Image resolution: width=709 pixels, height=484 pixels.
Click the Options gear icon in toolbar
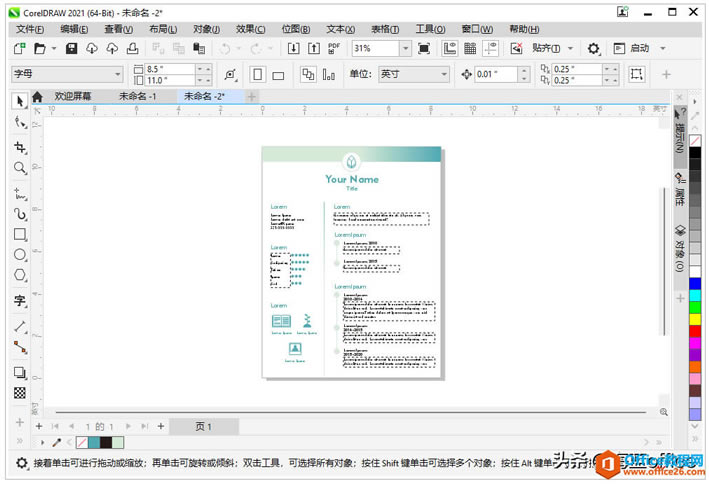click(x=593, y=48)
